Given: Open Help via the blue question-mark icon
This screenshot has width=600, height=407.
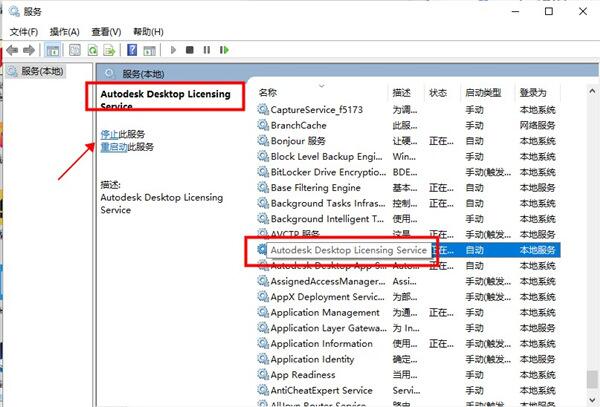Looking at the screenshot, I should 131,49.
